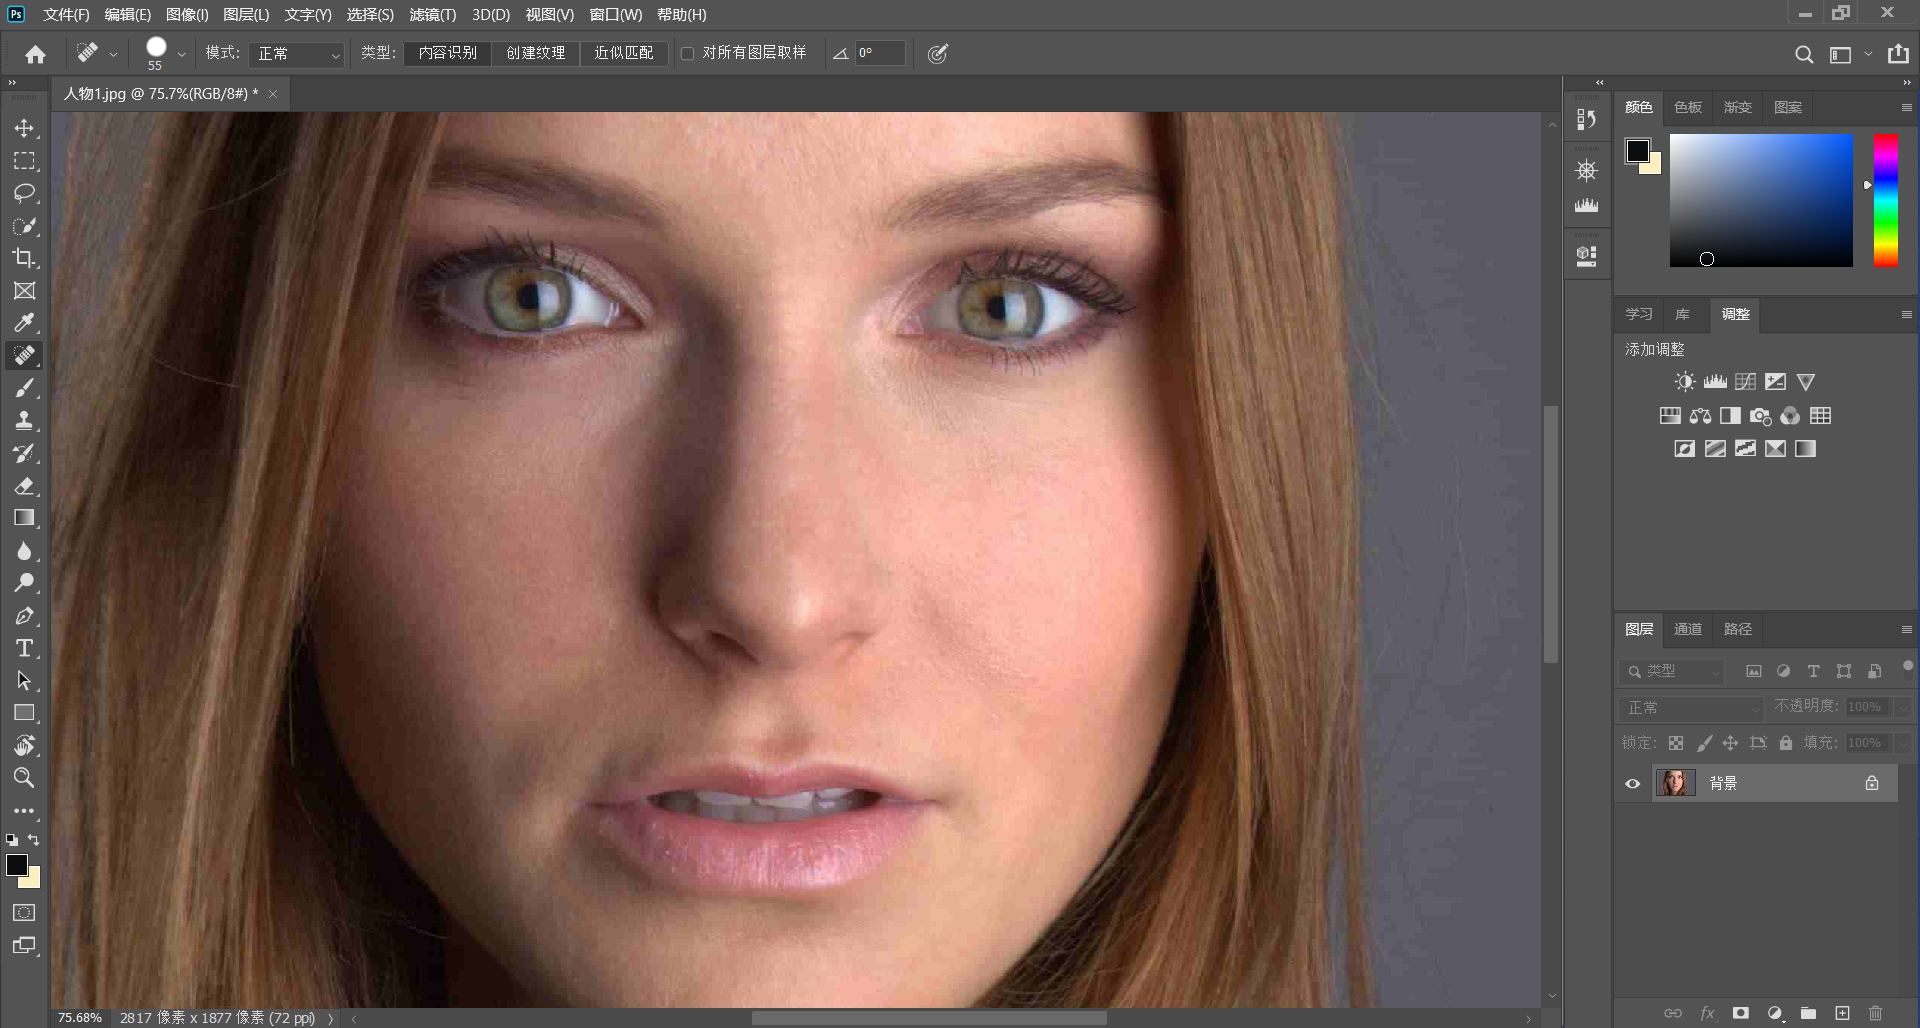Select the Lasso tool
This screenshot has height=1028, width=1920.
point(24,193)
